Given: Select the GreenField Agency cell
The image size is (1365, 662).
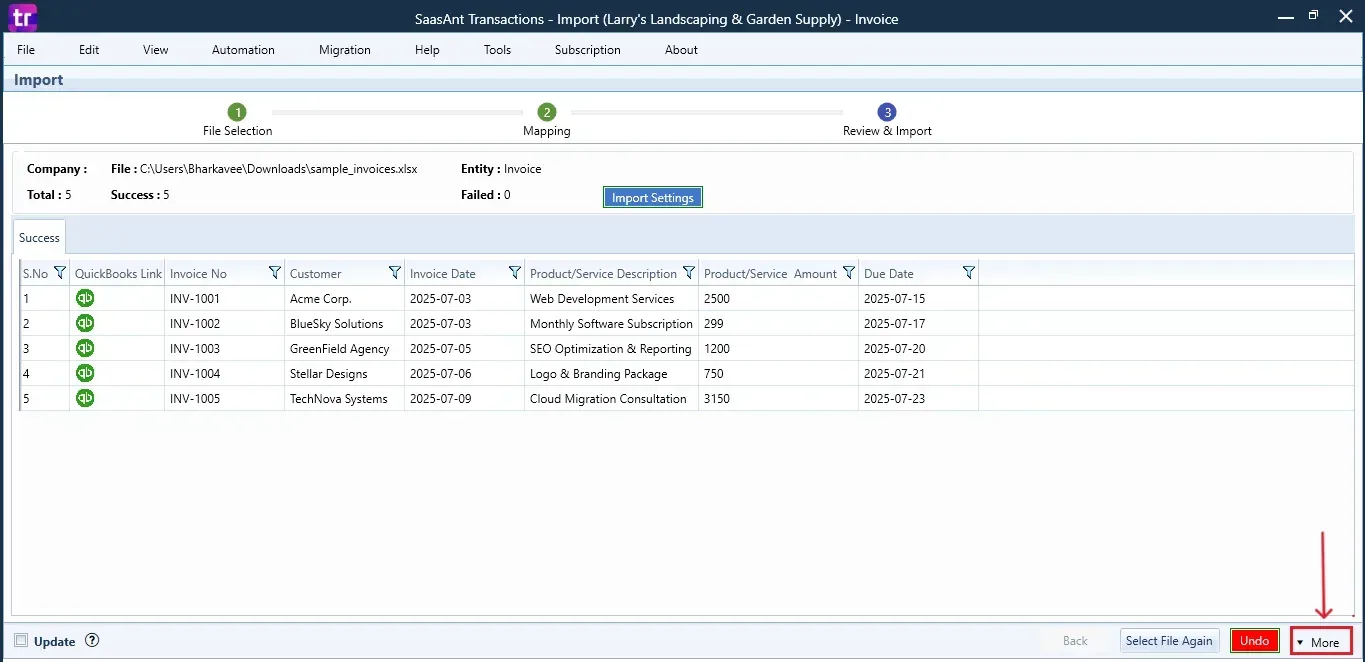Looking at the screenshot, I should click(x=344, y=348).
